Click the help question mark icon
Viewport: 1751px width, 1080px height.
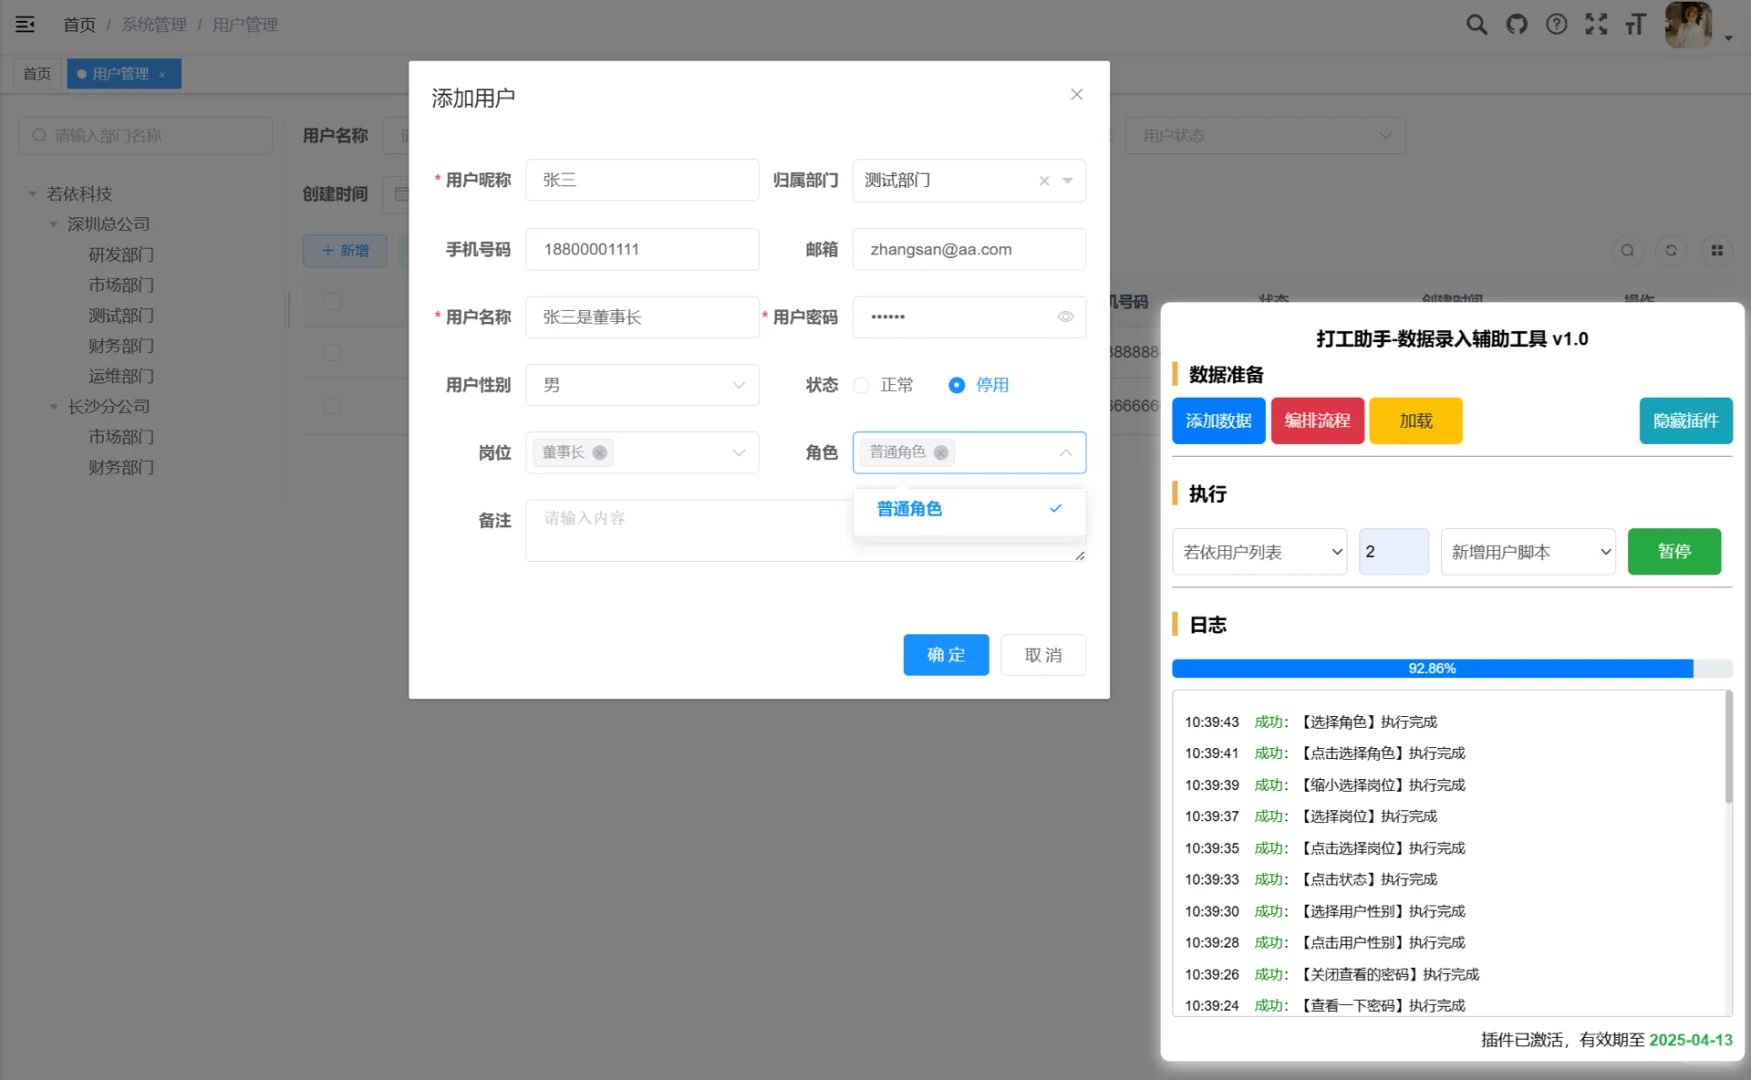(x=1556, y=23)
